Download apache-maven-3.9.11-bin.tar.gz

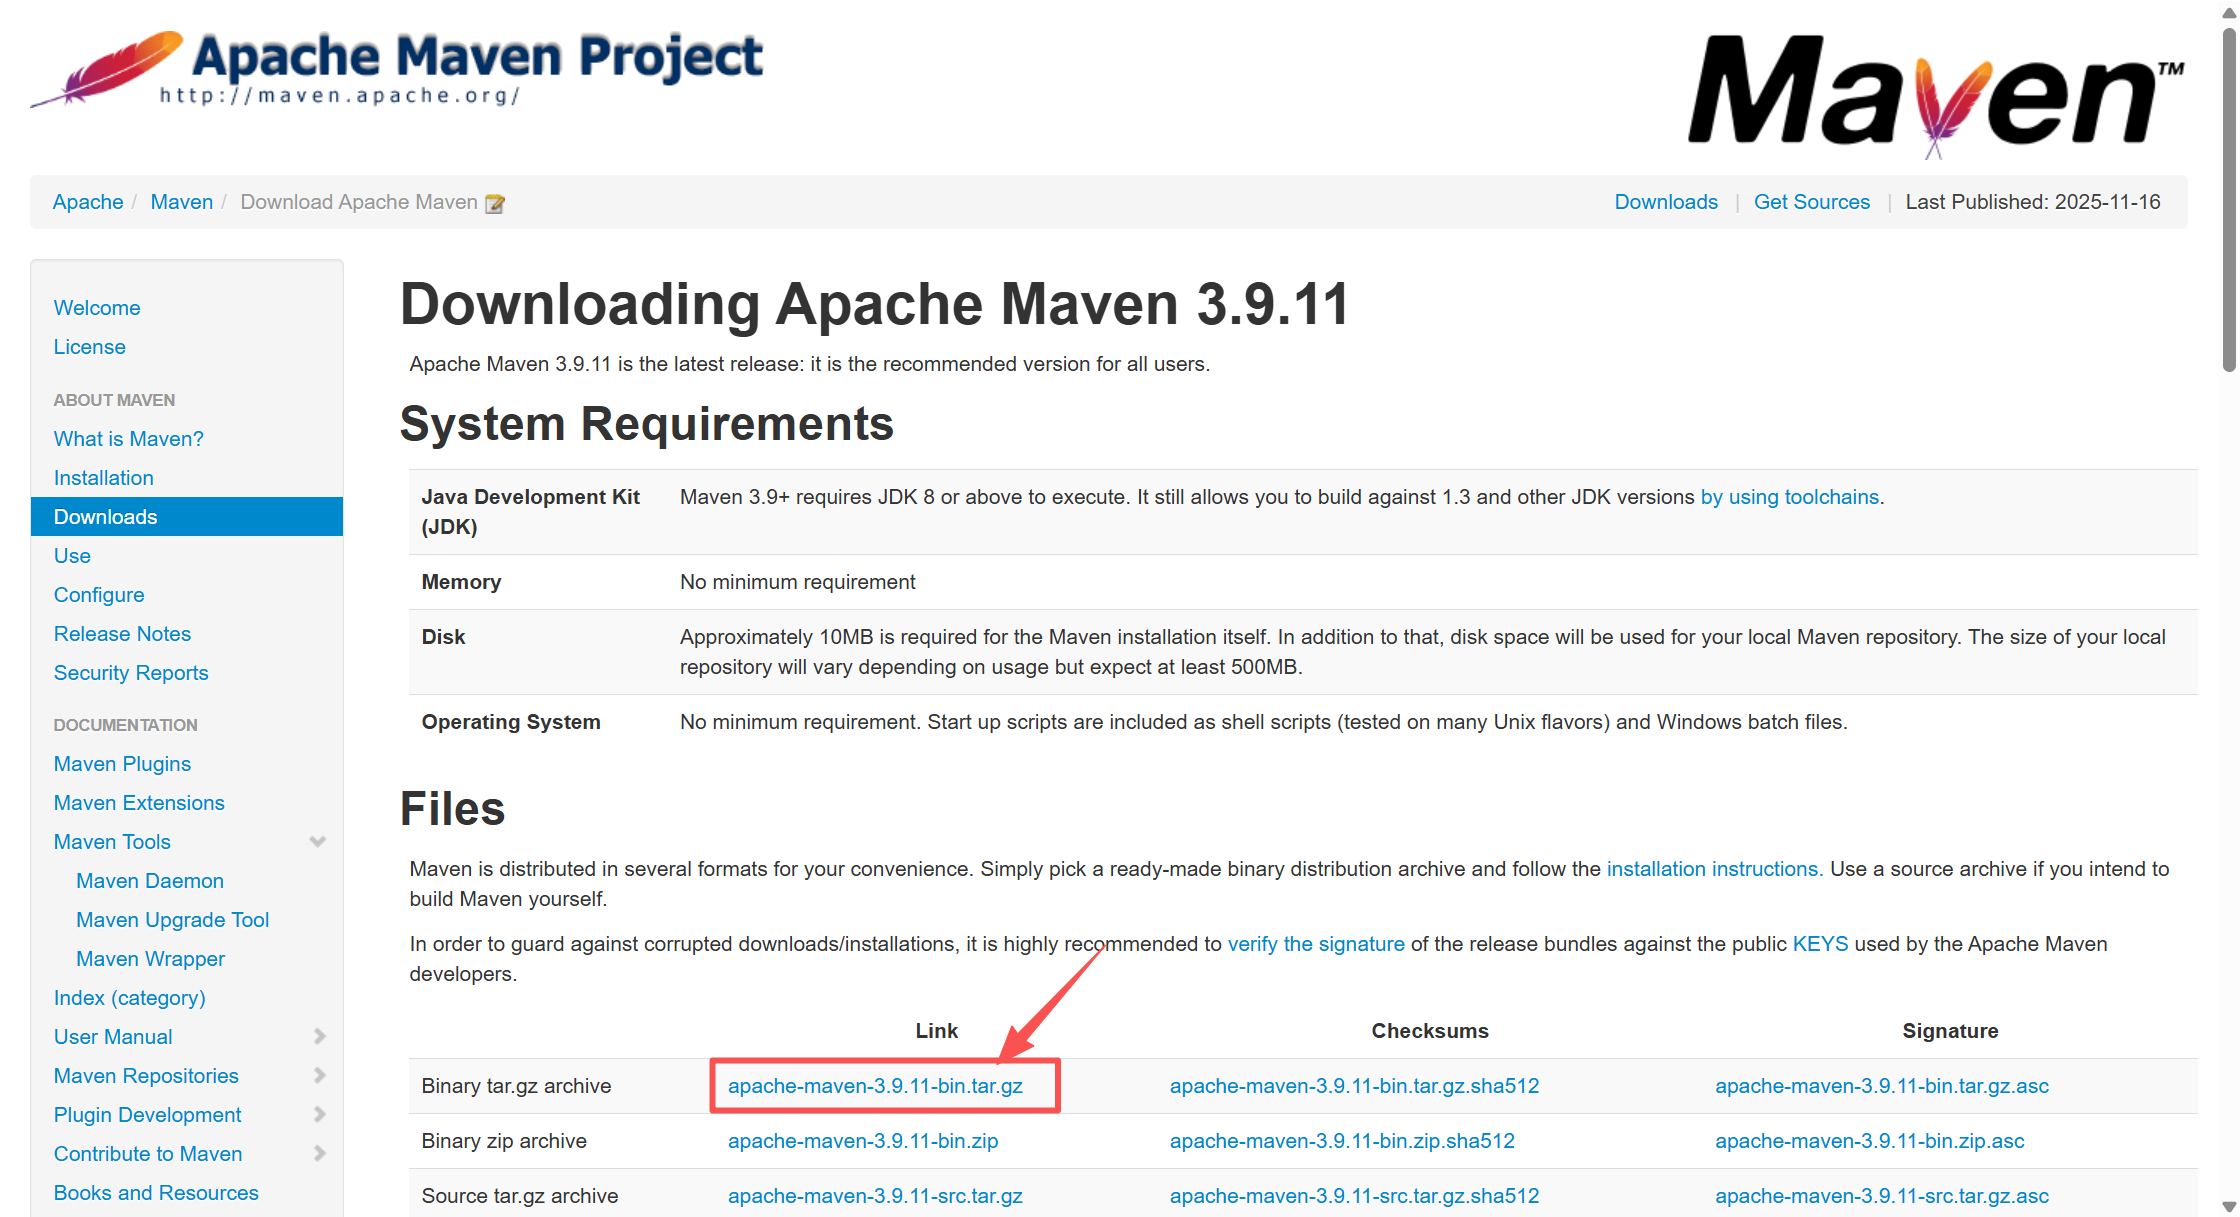coord(875,1086)
